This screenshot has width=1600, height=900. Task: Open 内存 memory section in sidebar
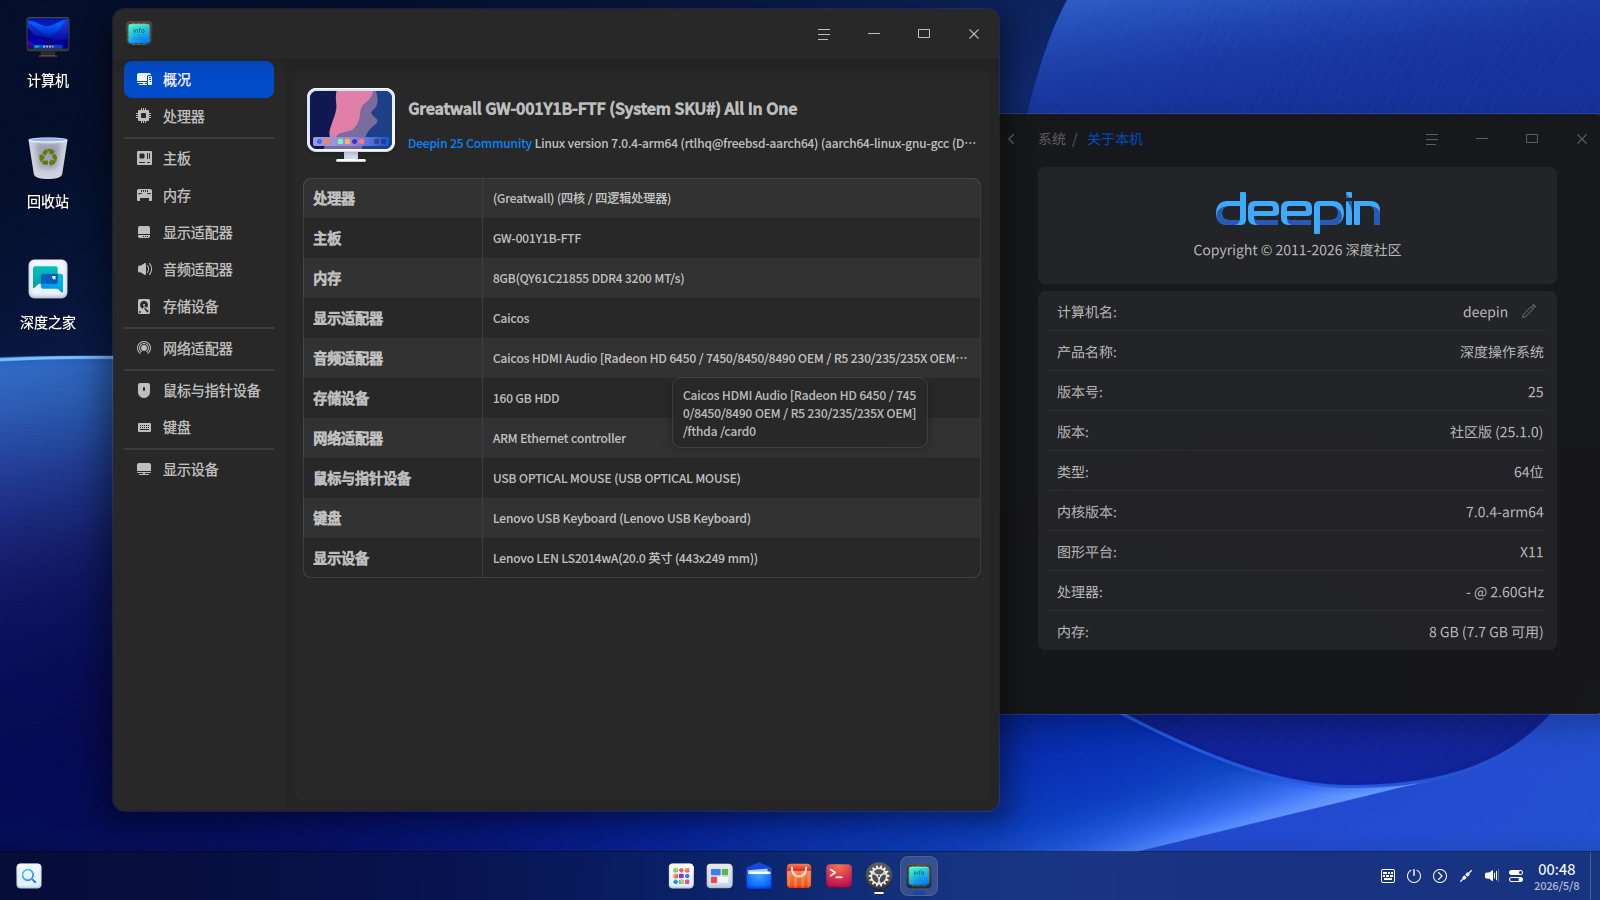coord(199,196)
